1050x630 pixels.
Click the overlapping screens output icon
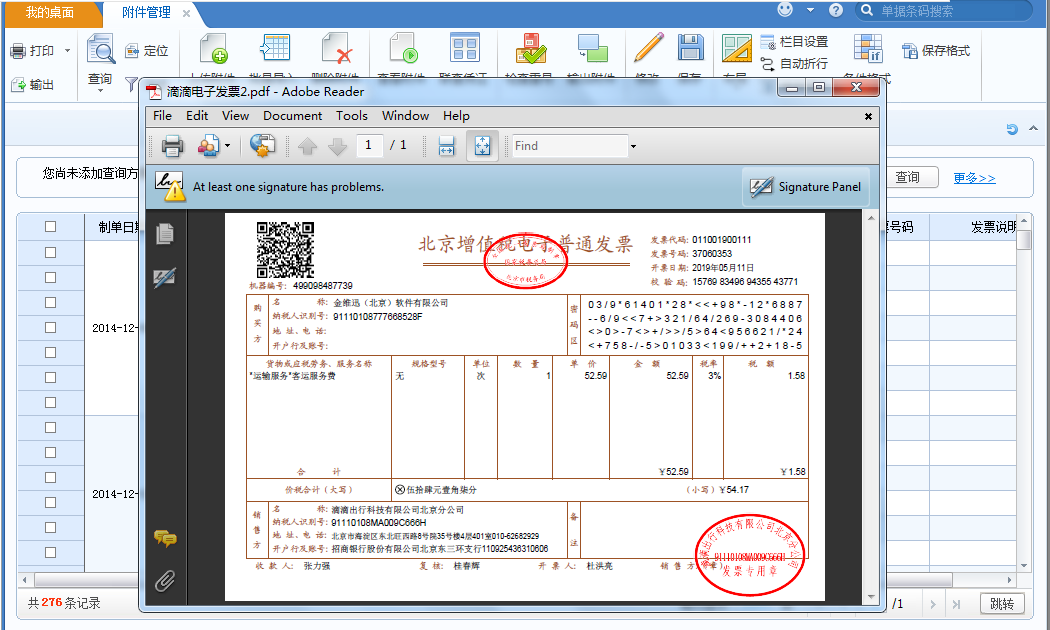click(593, 48)
